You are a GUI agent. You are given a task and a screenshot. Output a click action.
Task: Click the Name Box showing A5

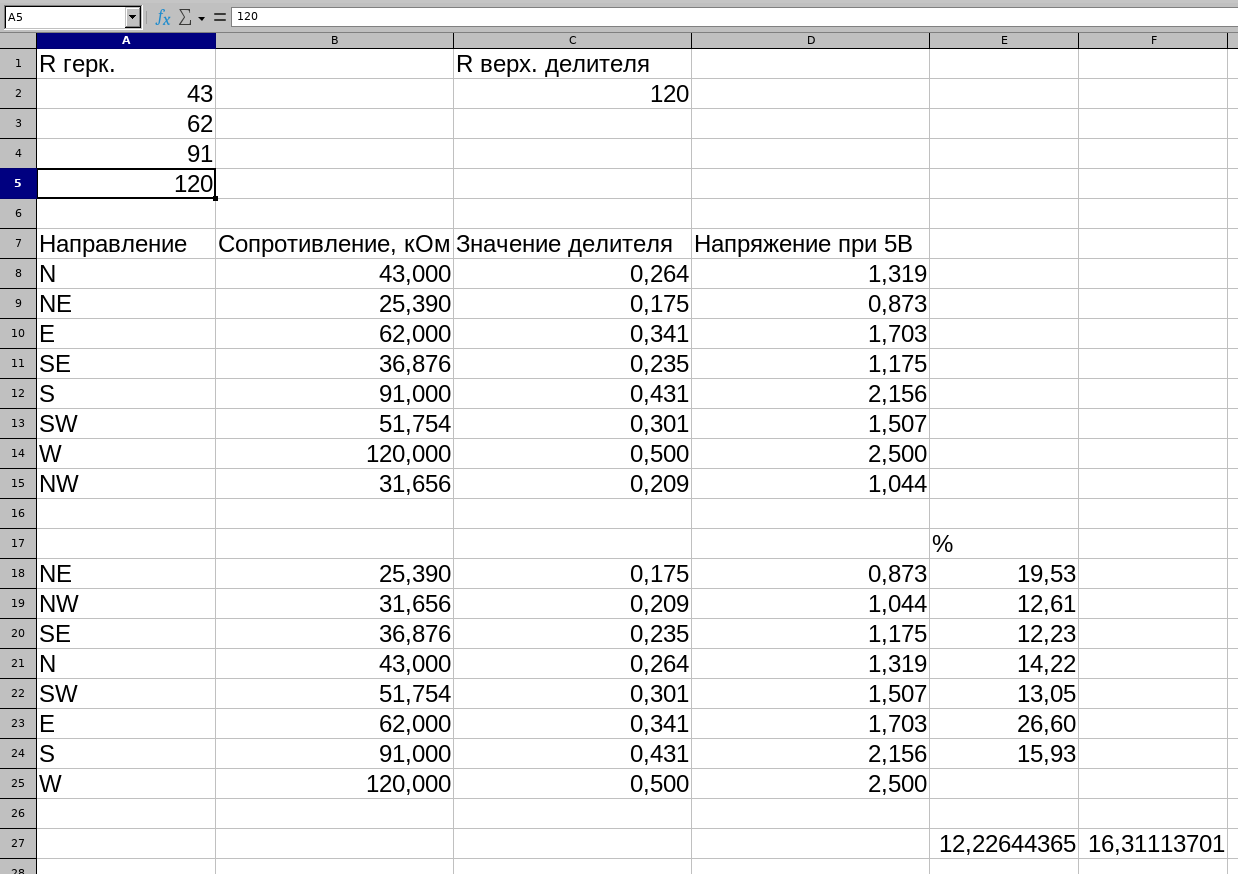pos(65,17)
